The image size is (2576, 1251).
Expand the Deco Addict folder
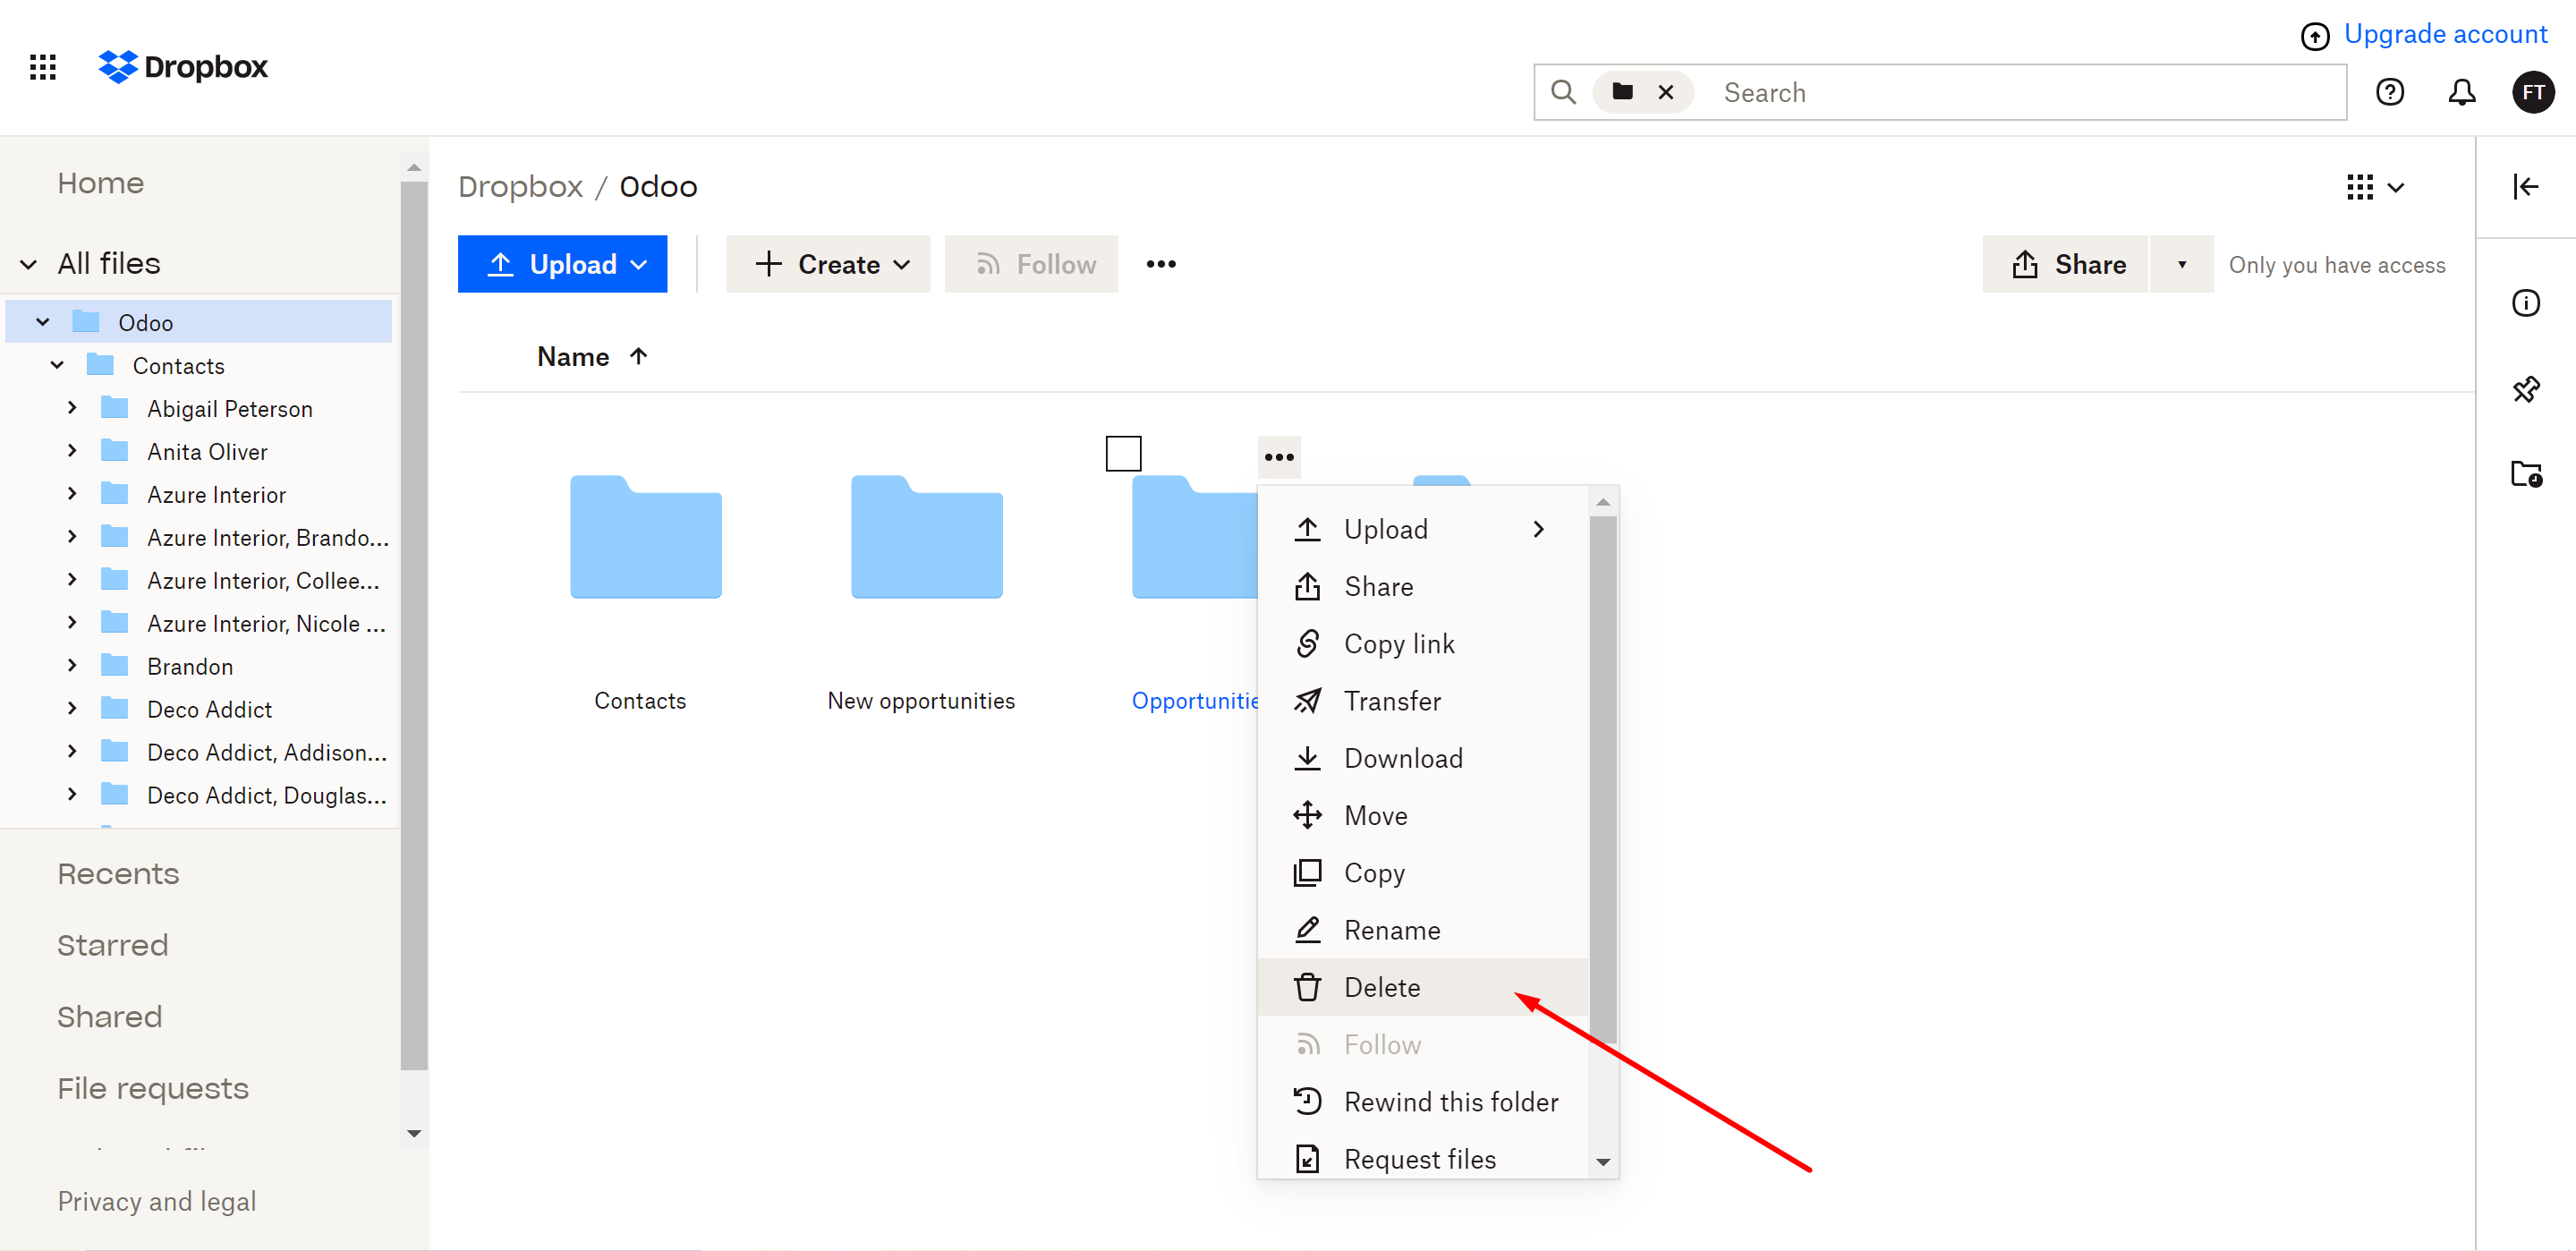[71, 709]
